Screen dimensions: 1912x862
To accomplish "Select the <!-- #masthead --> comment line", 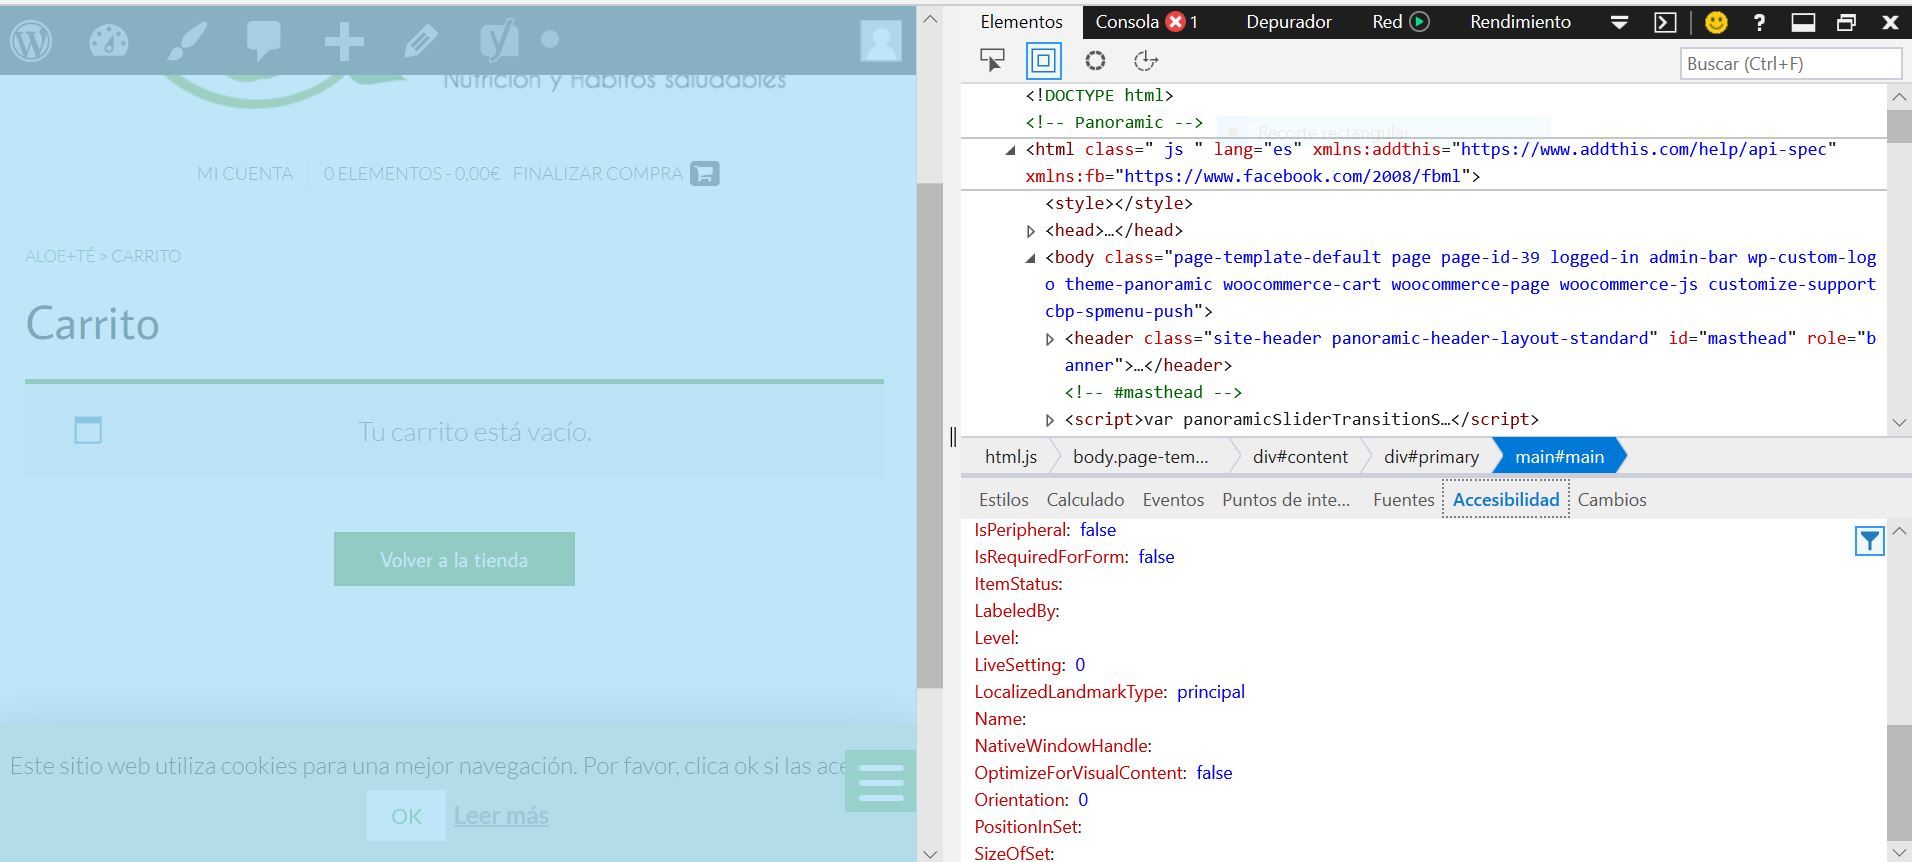I will (x=1153, y=393).
